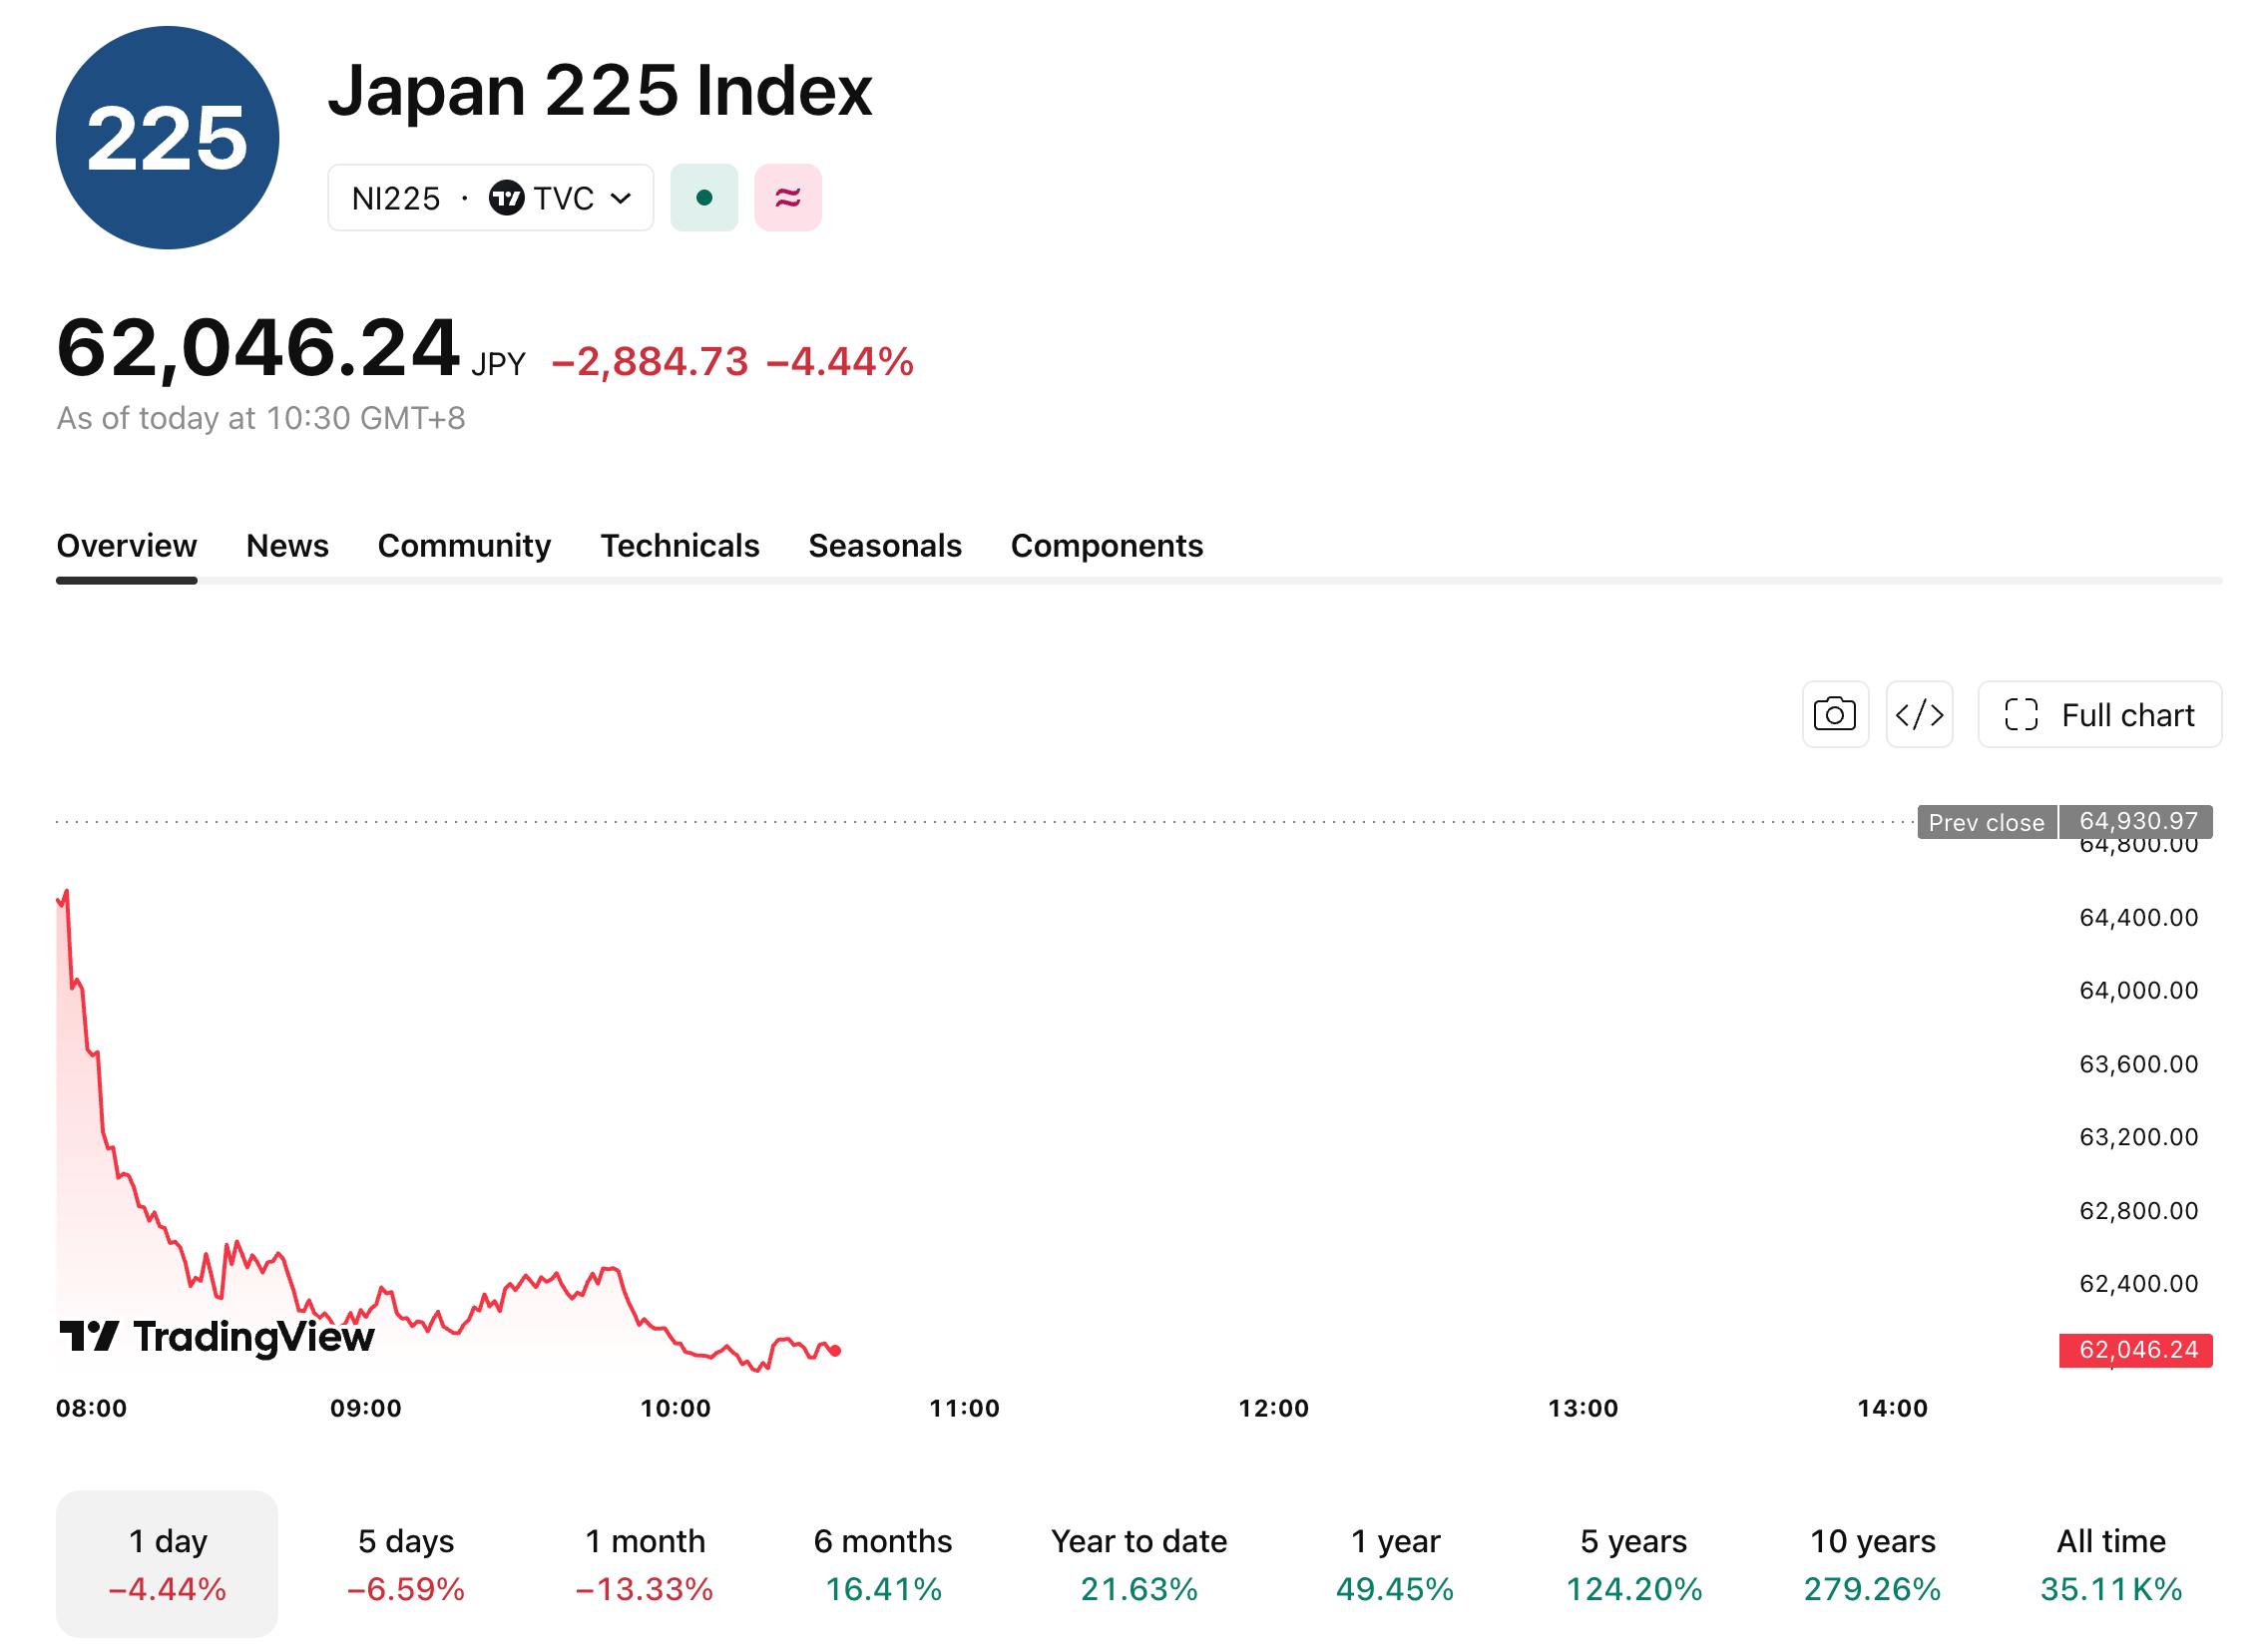Go to the Seasonals tab
This screenshot has width=2267, height=1652.
(885, 546)
